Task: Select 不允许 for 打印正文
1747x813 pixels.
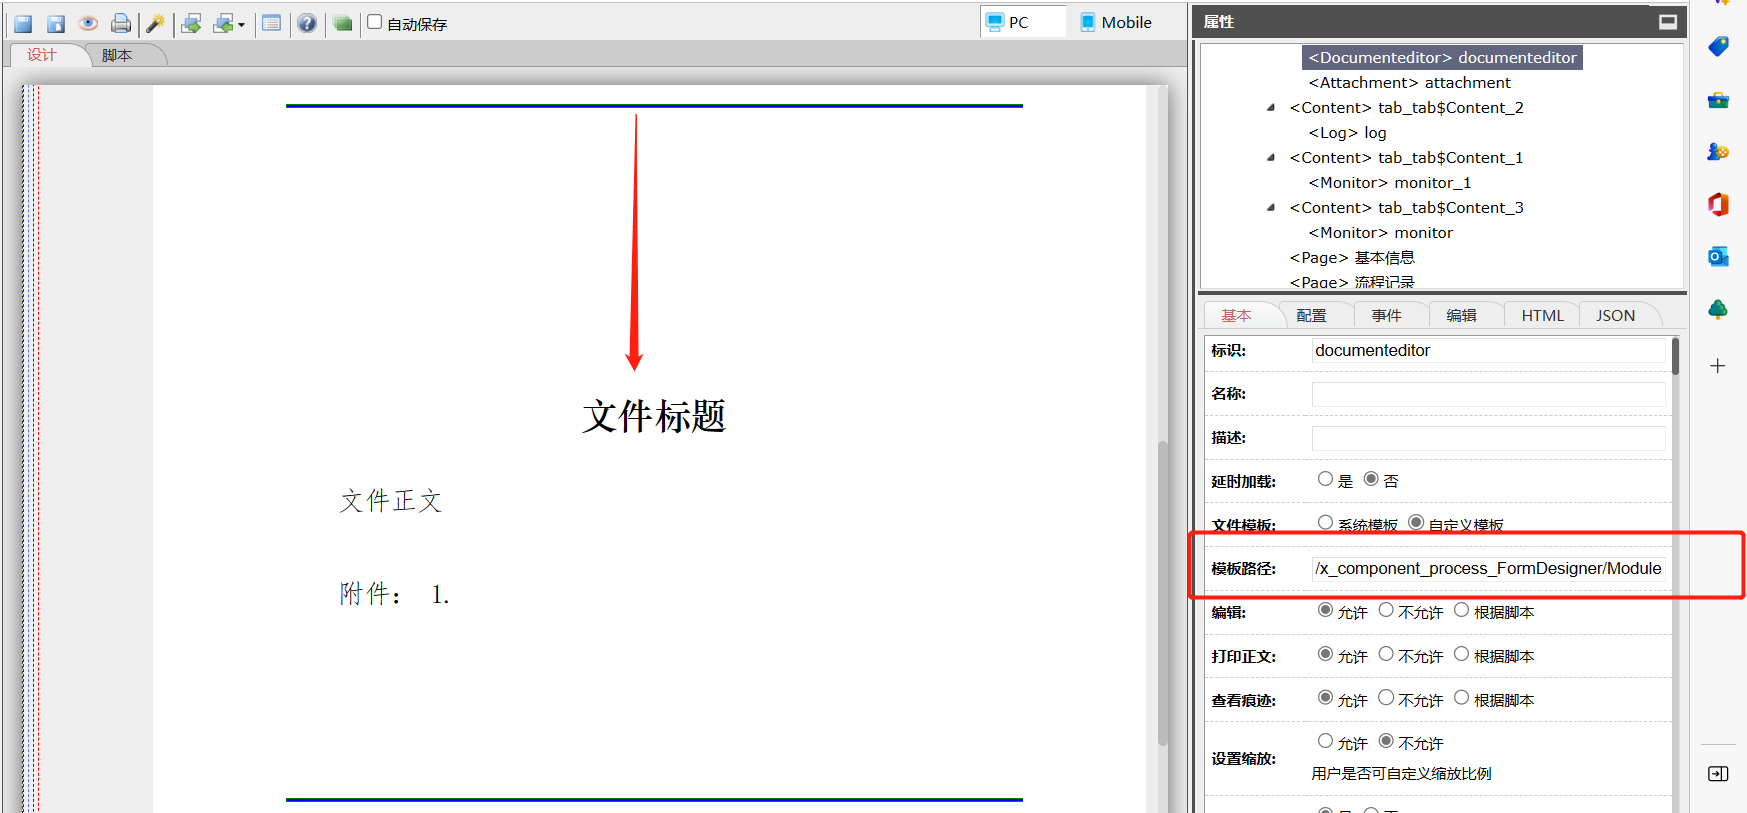Action: pos(1386,654)
